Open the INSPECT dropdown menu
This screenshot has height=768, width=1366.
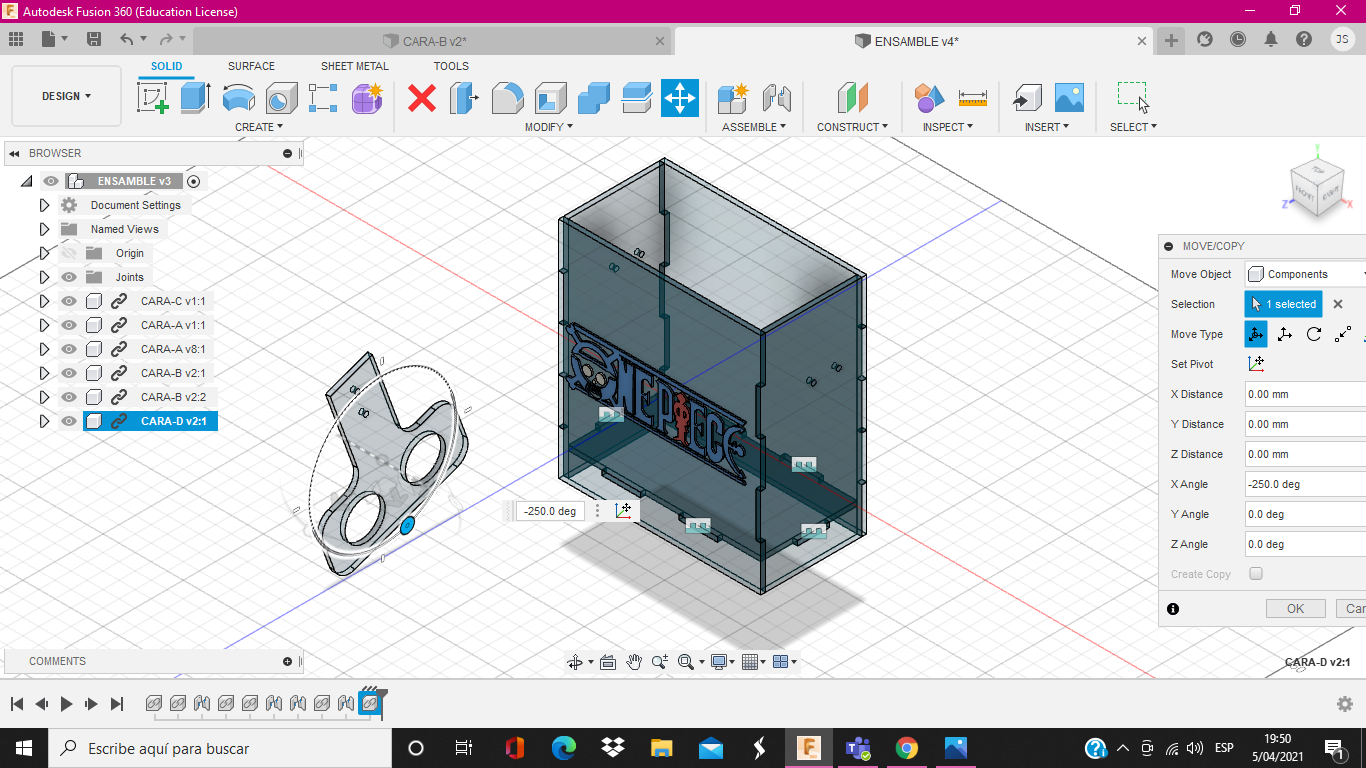[948, 127]
